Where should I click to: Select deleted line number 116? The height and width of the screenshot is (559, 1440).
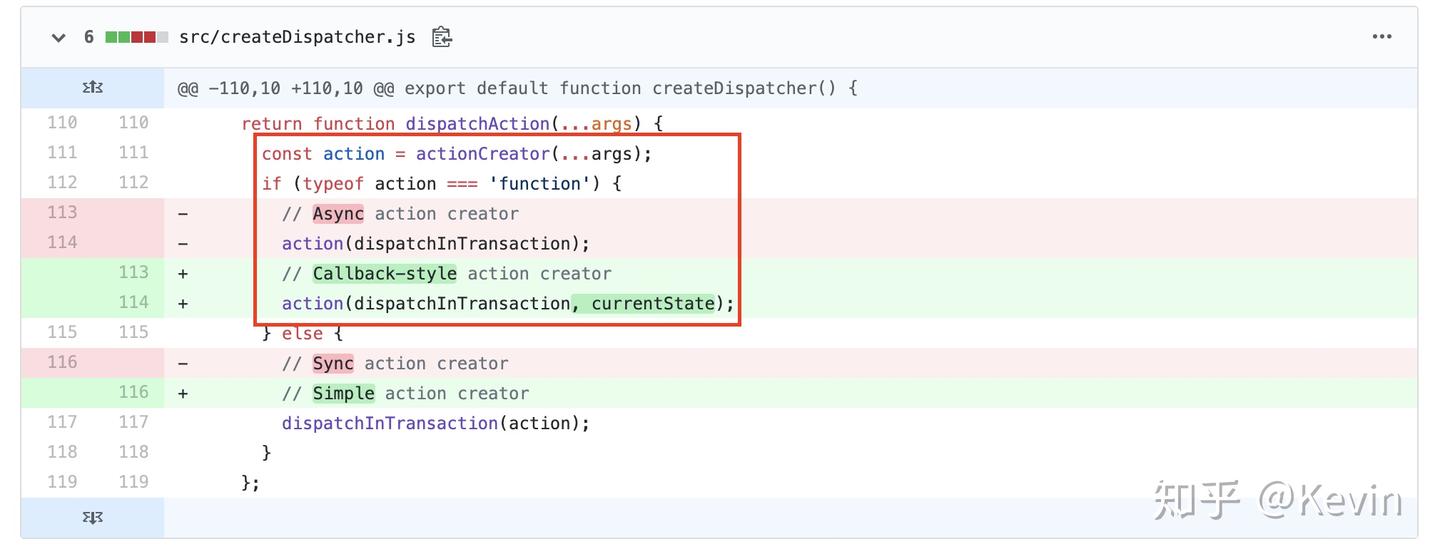point(62,362)
